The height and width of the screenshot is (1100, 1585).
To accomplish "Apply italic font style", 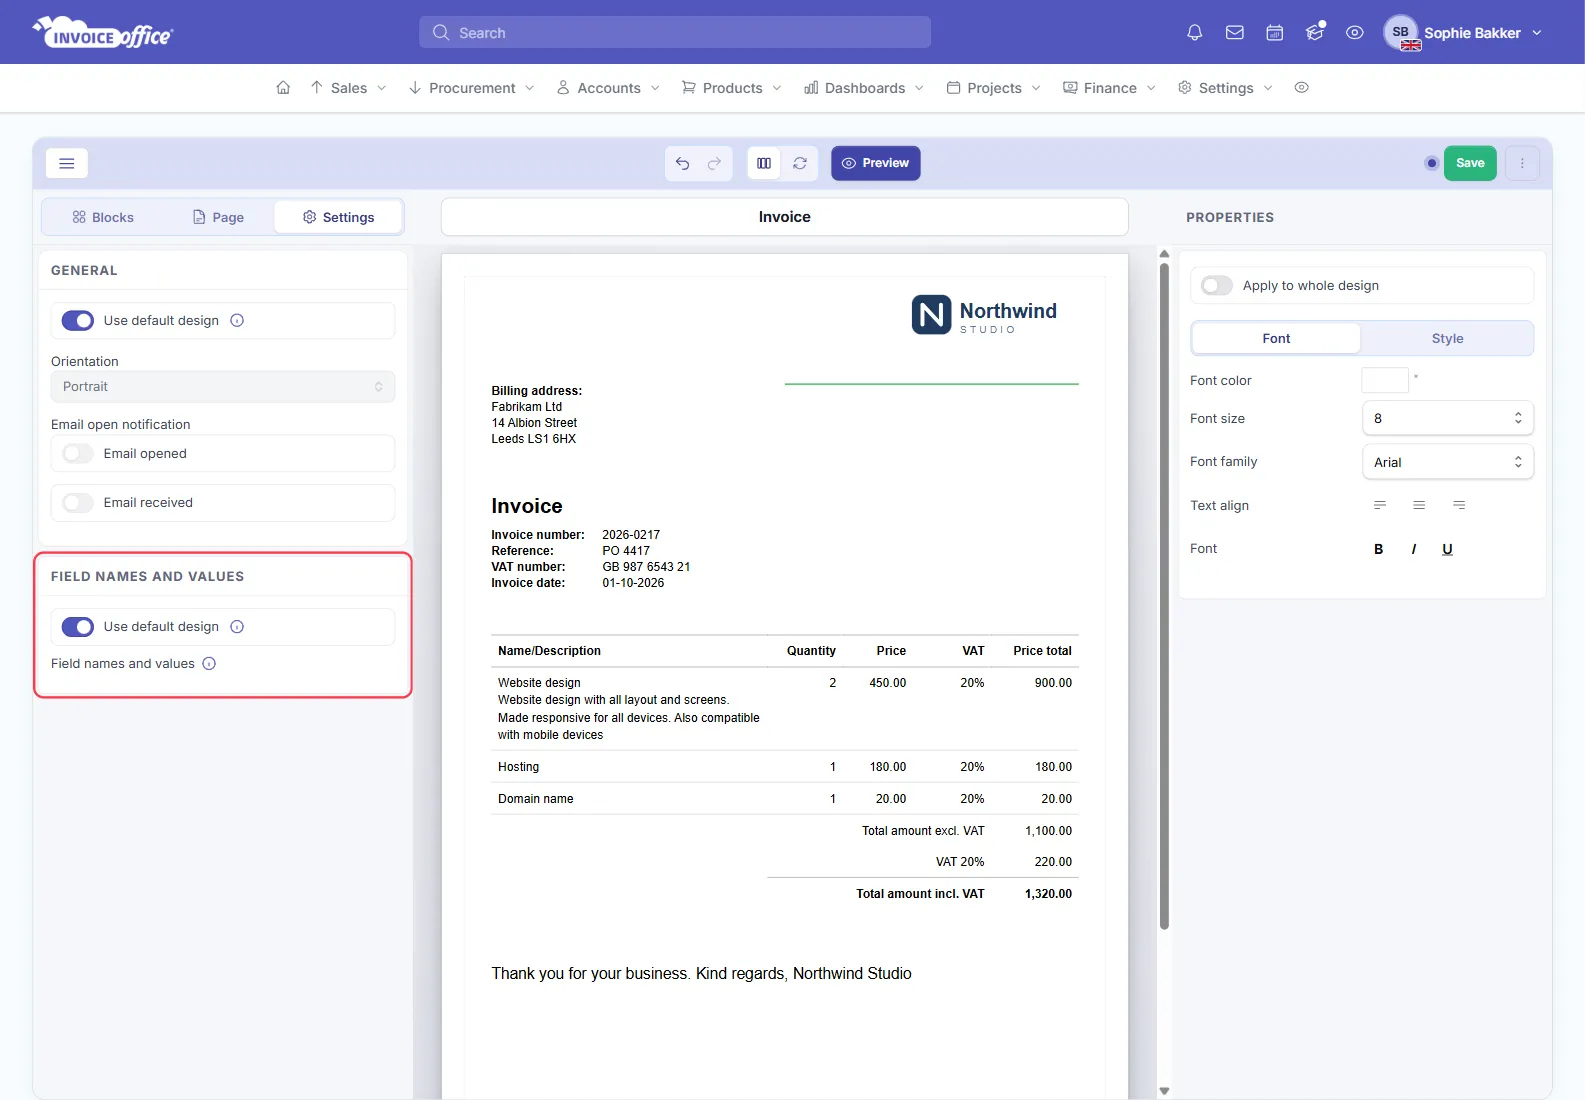I will (x=1414, y=549).
